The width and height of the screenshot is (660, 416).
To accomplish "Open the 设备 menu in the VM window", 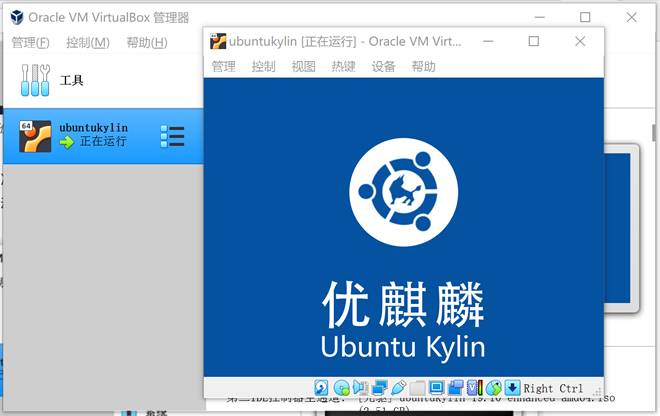I will pos(383,67).
